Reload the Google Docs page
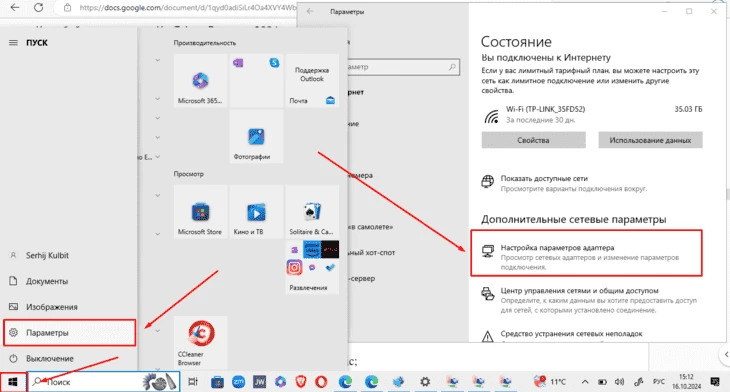The height and width of the screenshot is (392, 730). pos(39,7)
